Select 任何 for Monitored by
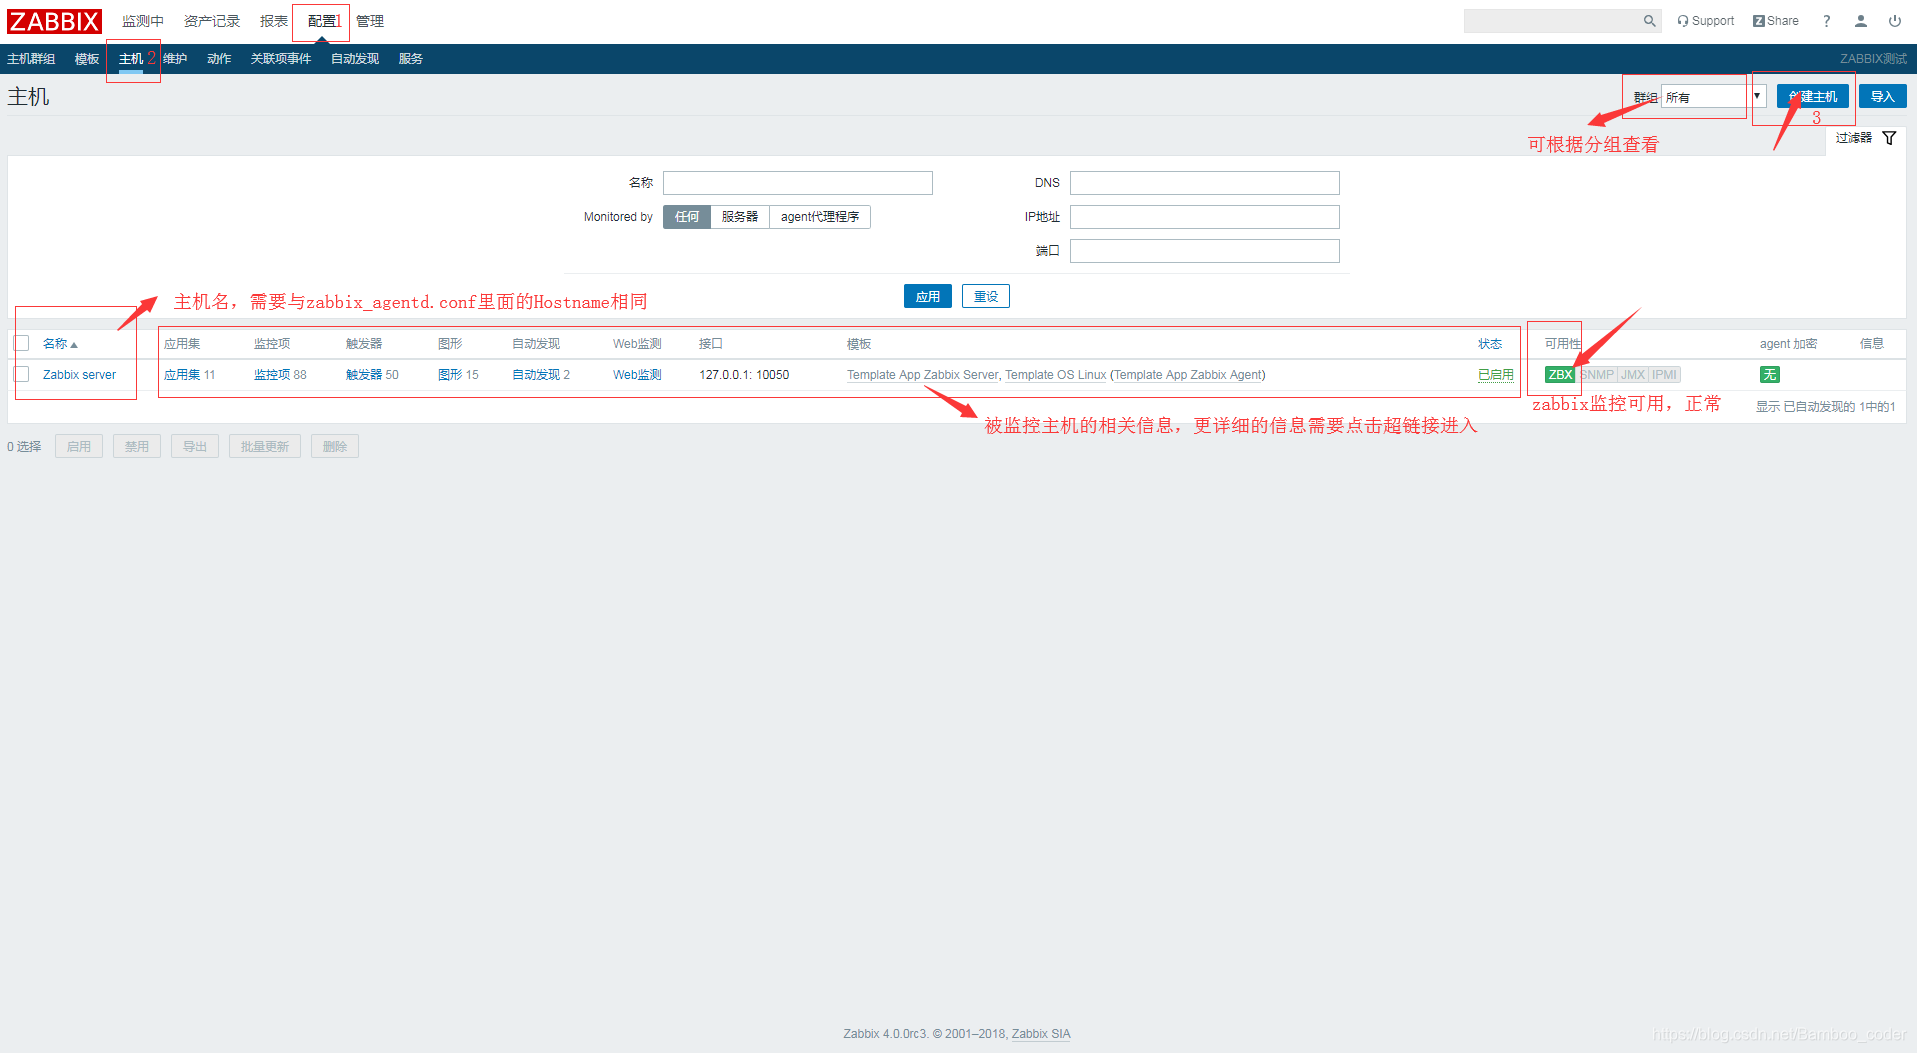 pos(687,217)
